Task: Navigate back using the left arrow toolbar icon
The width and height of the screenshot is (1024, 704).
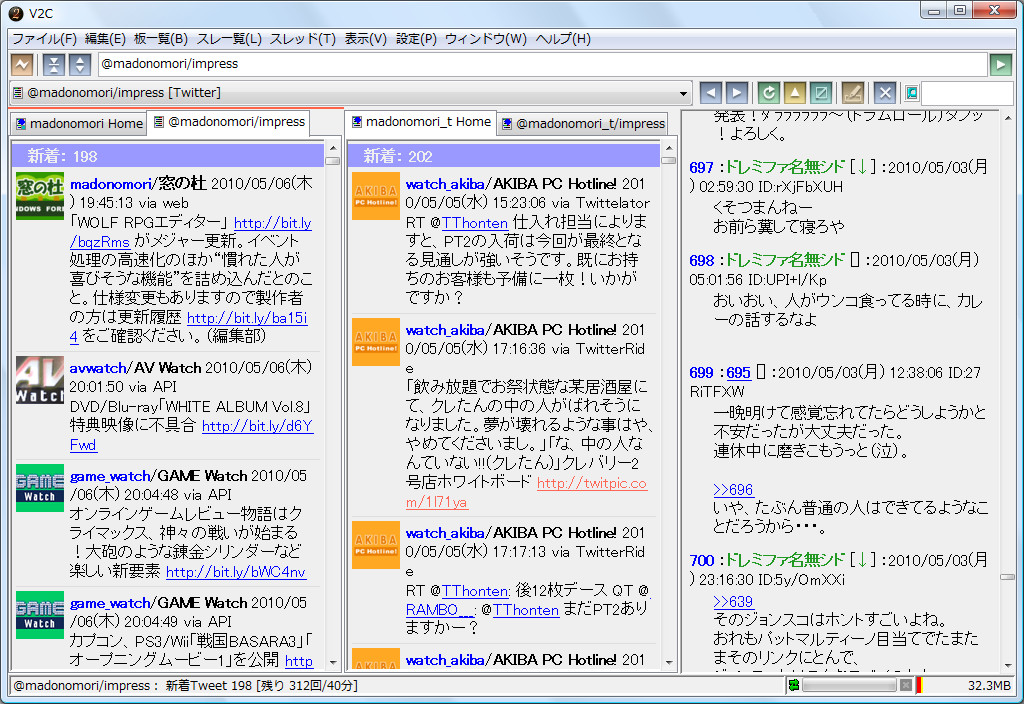Action: pos(710,92)
